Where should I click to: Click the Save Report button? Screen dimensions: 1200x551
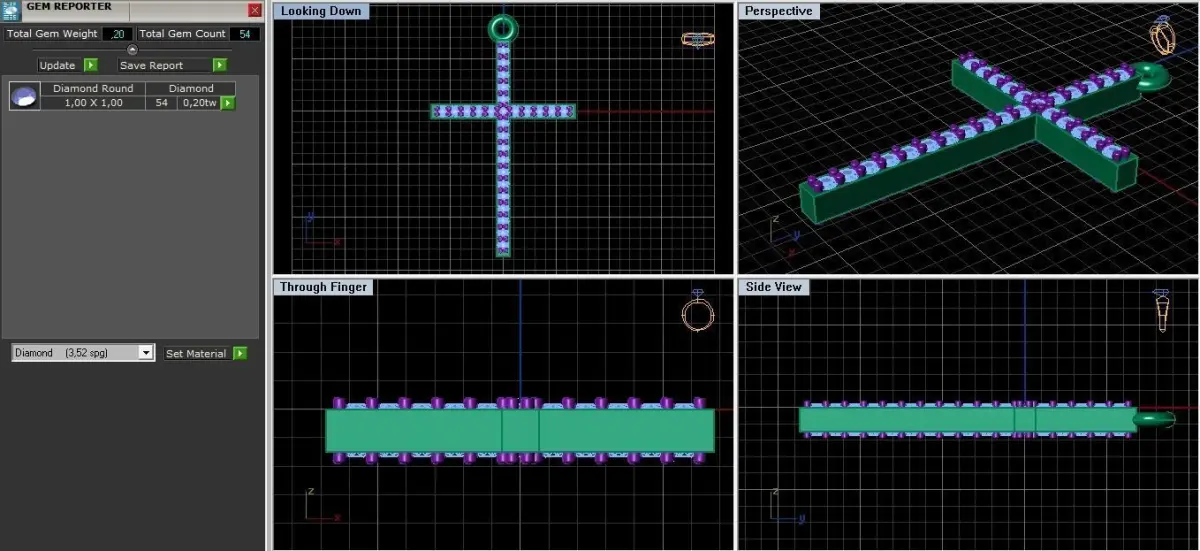coord(165,65)
